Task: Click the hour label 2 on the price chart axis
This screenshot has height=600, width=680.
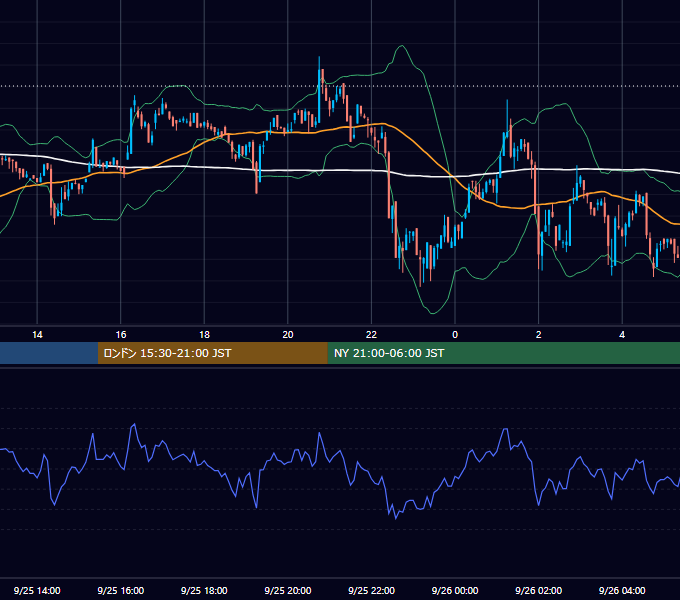Action: coord(539,335)
